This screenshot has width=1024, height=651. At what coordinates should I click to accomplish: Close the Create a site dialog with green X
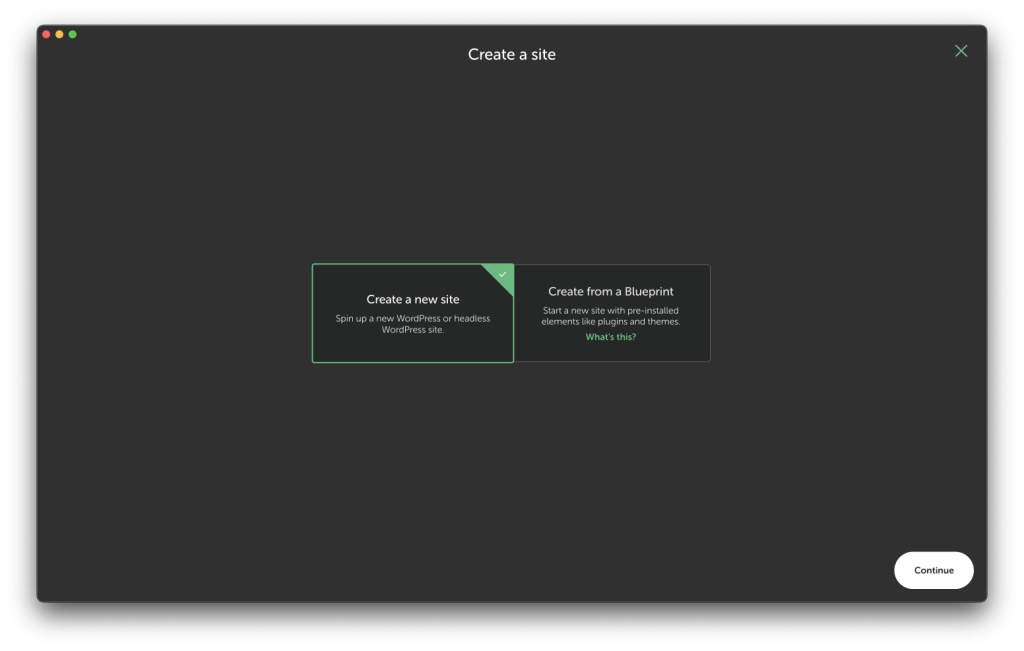click(x=961, y=51)
